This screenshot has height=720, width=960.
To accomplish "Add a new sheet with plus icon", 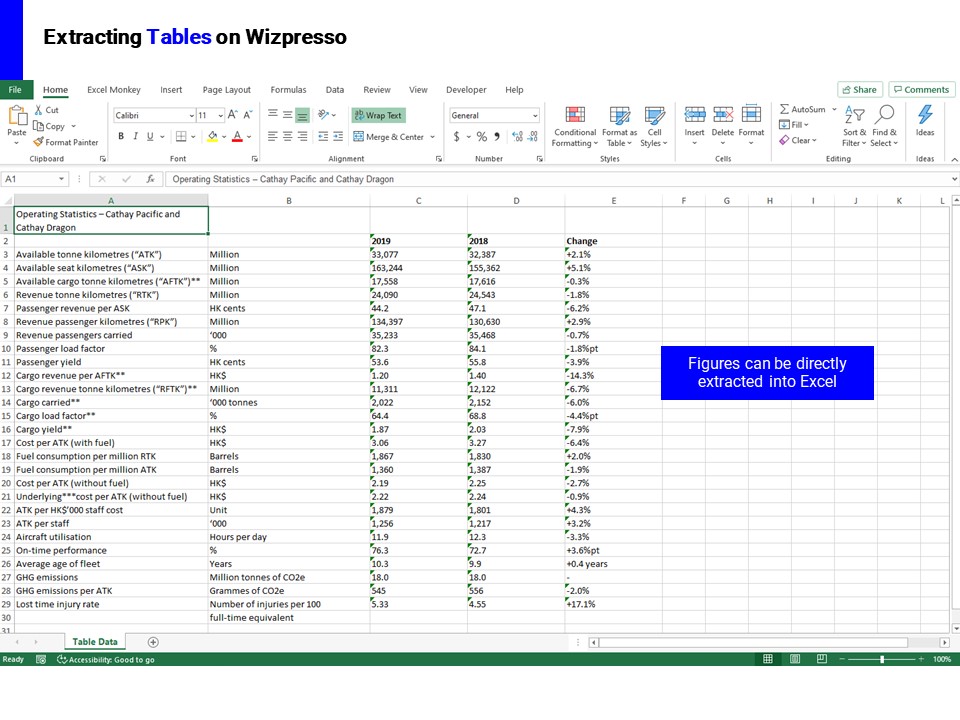I will tap(153, 642).
